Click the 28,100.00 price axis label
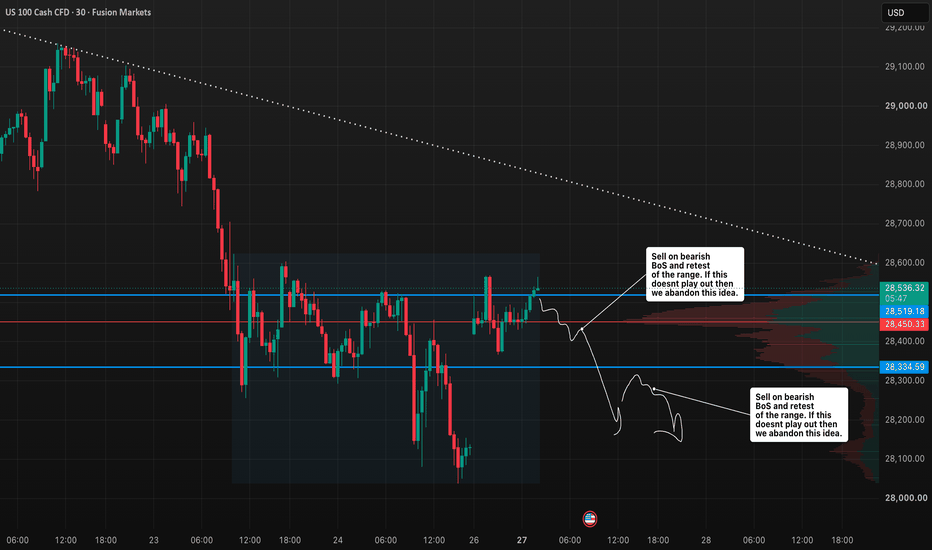 point(905,459)
